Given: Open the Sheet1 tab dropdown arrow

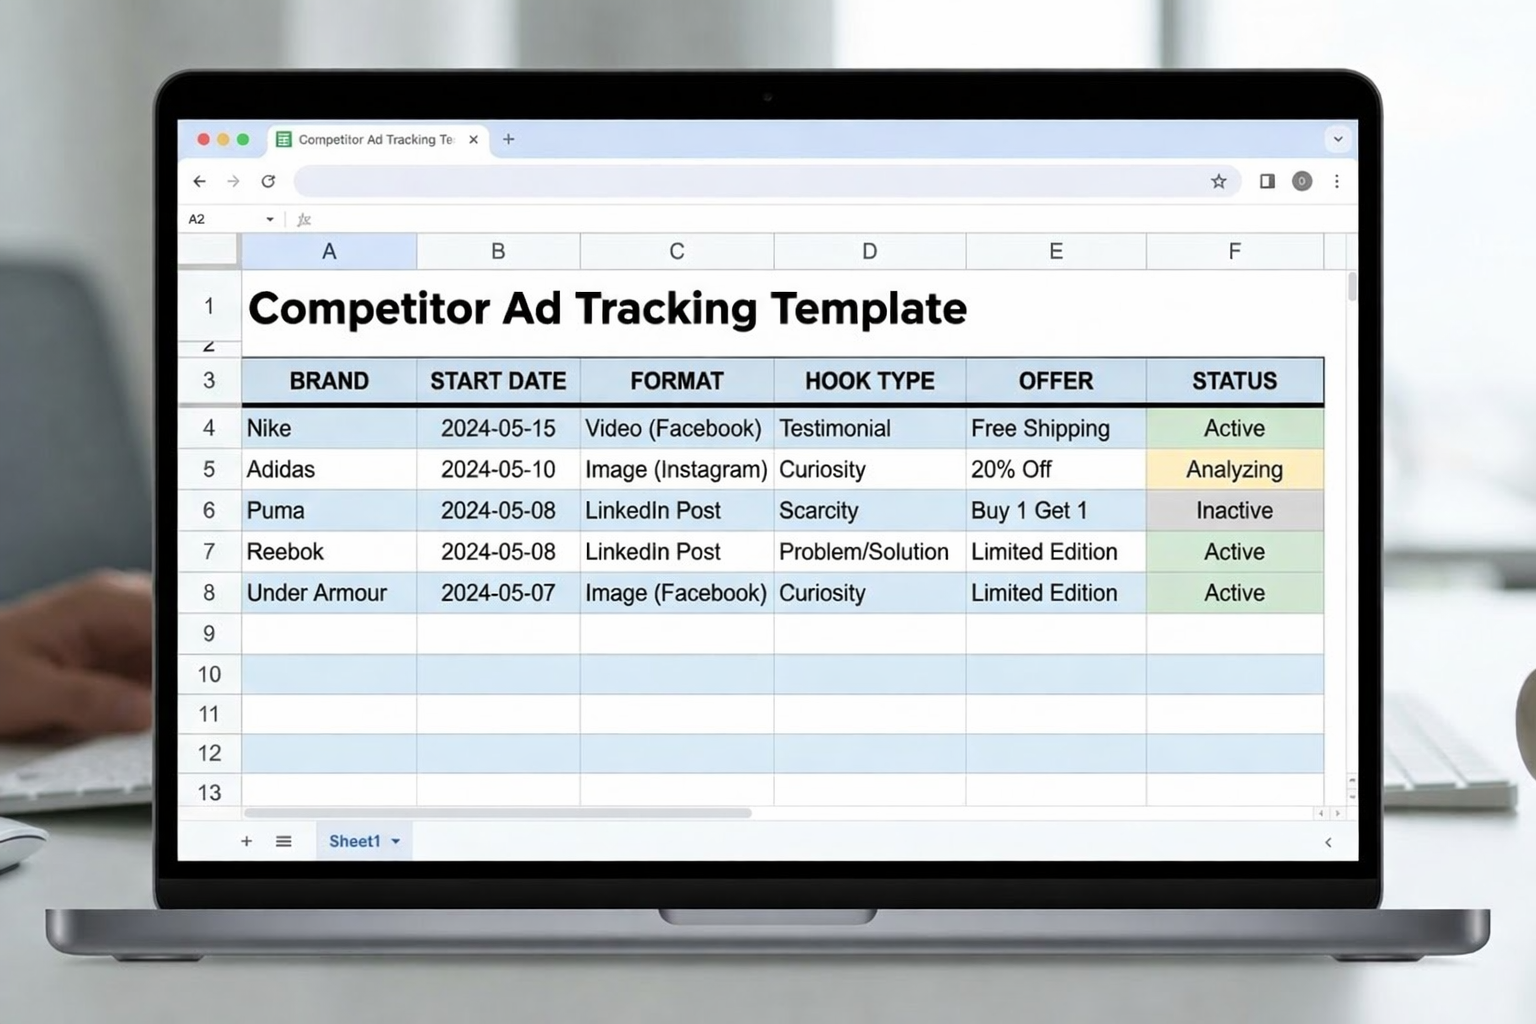Looking at the screenshot, I should pos(394,841).
